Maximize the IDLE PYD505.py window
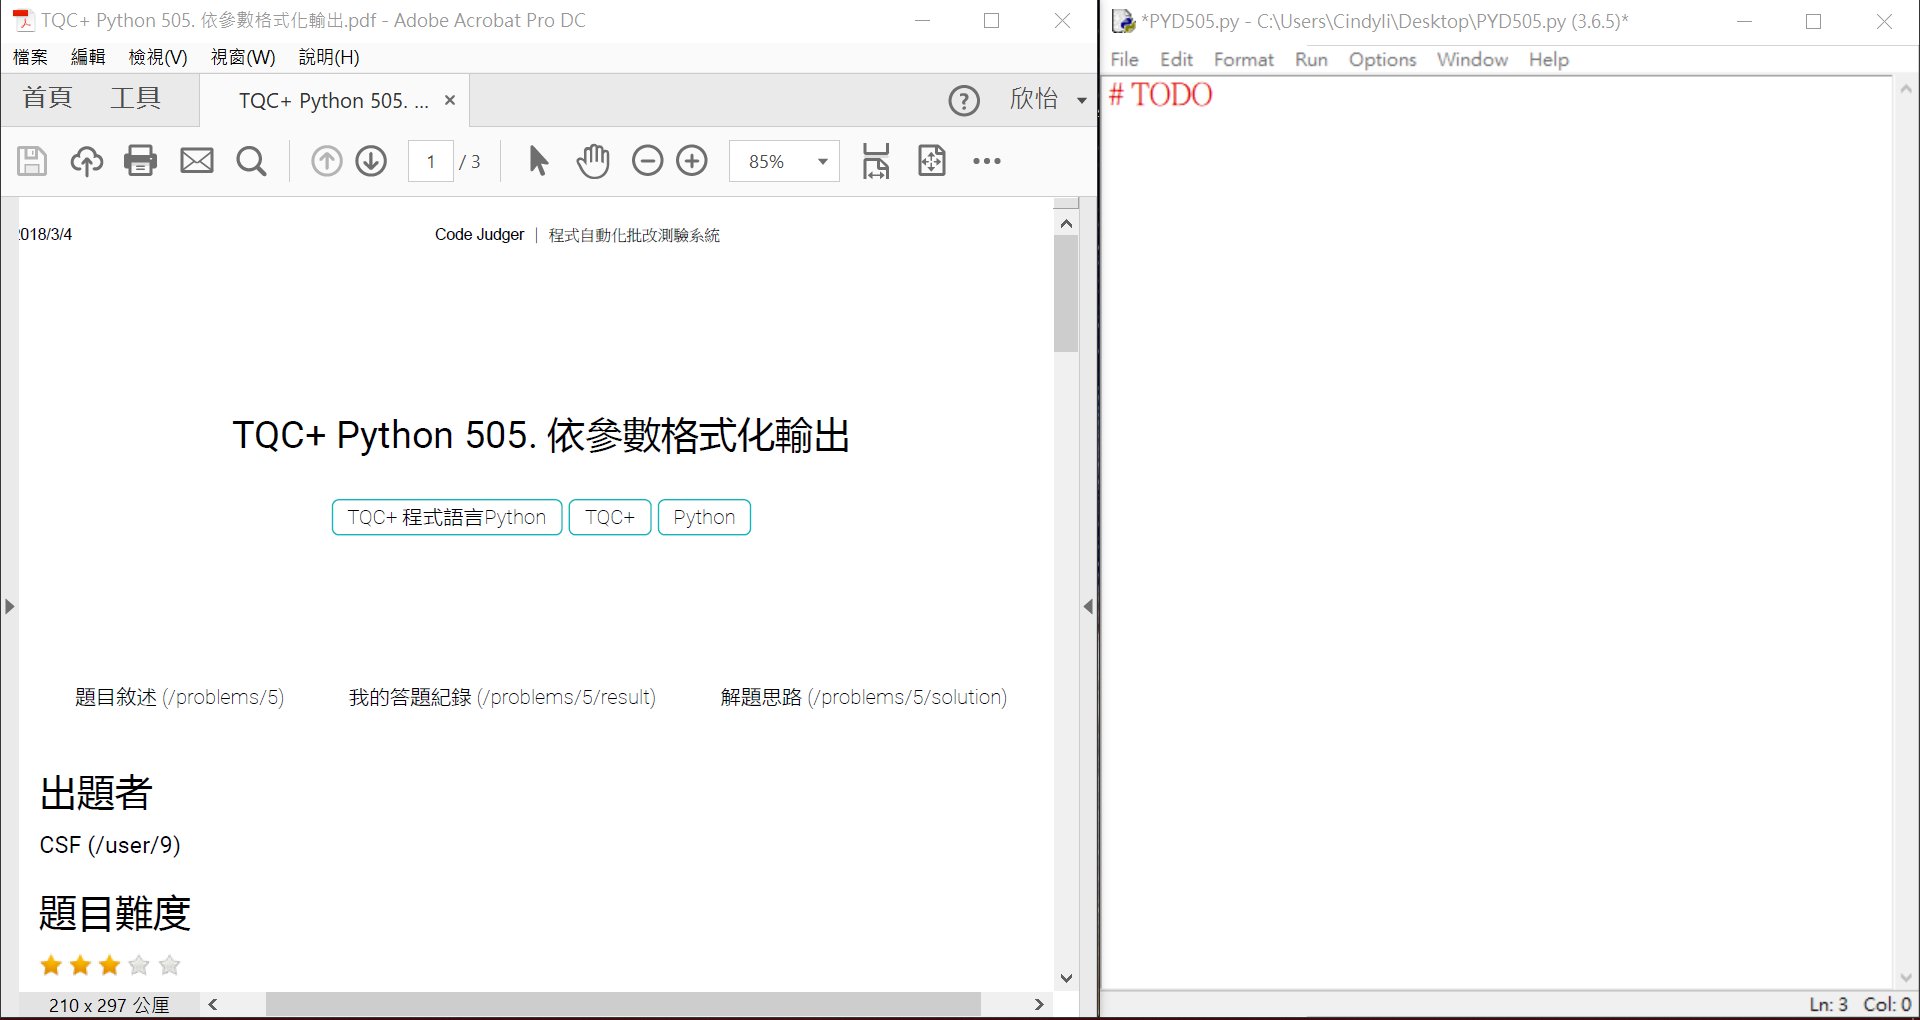Image resolution: width=1920 pixels, height=1020 pixels. click(1813, 21)
